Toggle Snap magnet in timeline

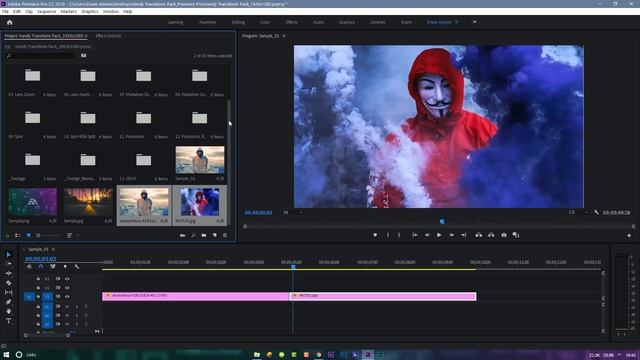41,267
